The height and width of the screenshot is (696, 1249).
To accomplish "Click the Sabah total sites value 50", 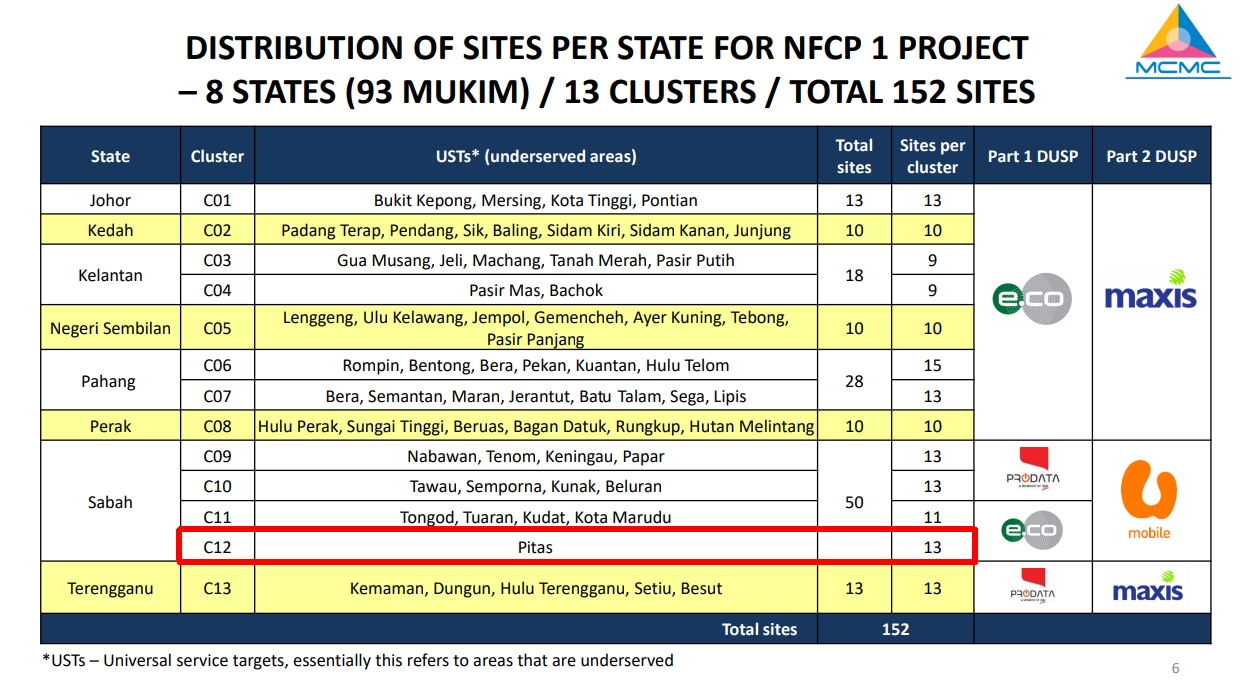I will [854, 502].
